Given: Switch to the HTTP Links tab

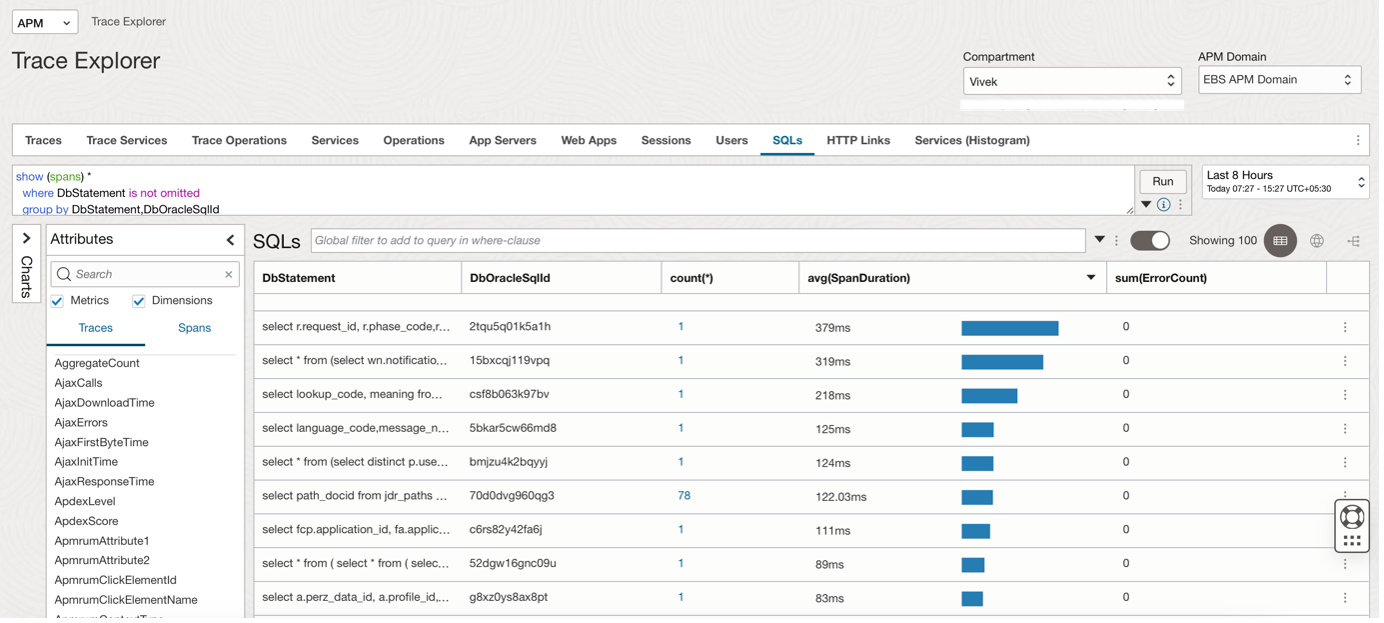Looking at the screenshot, I should [x=858, y=141].
